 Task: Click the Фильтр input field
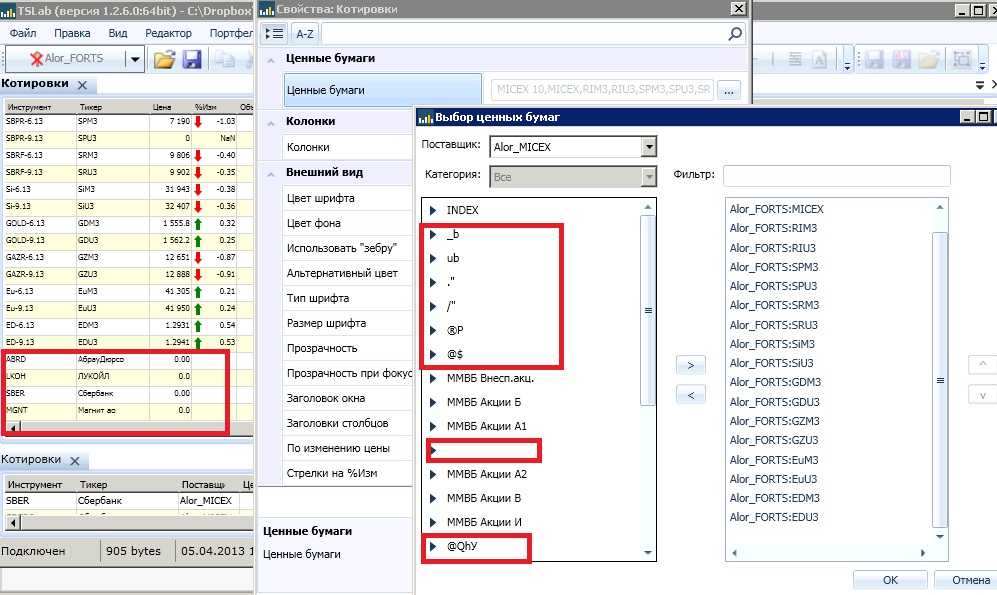836,176
